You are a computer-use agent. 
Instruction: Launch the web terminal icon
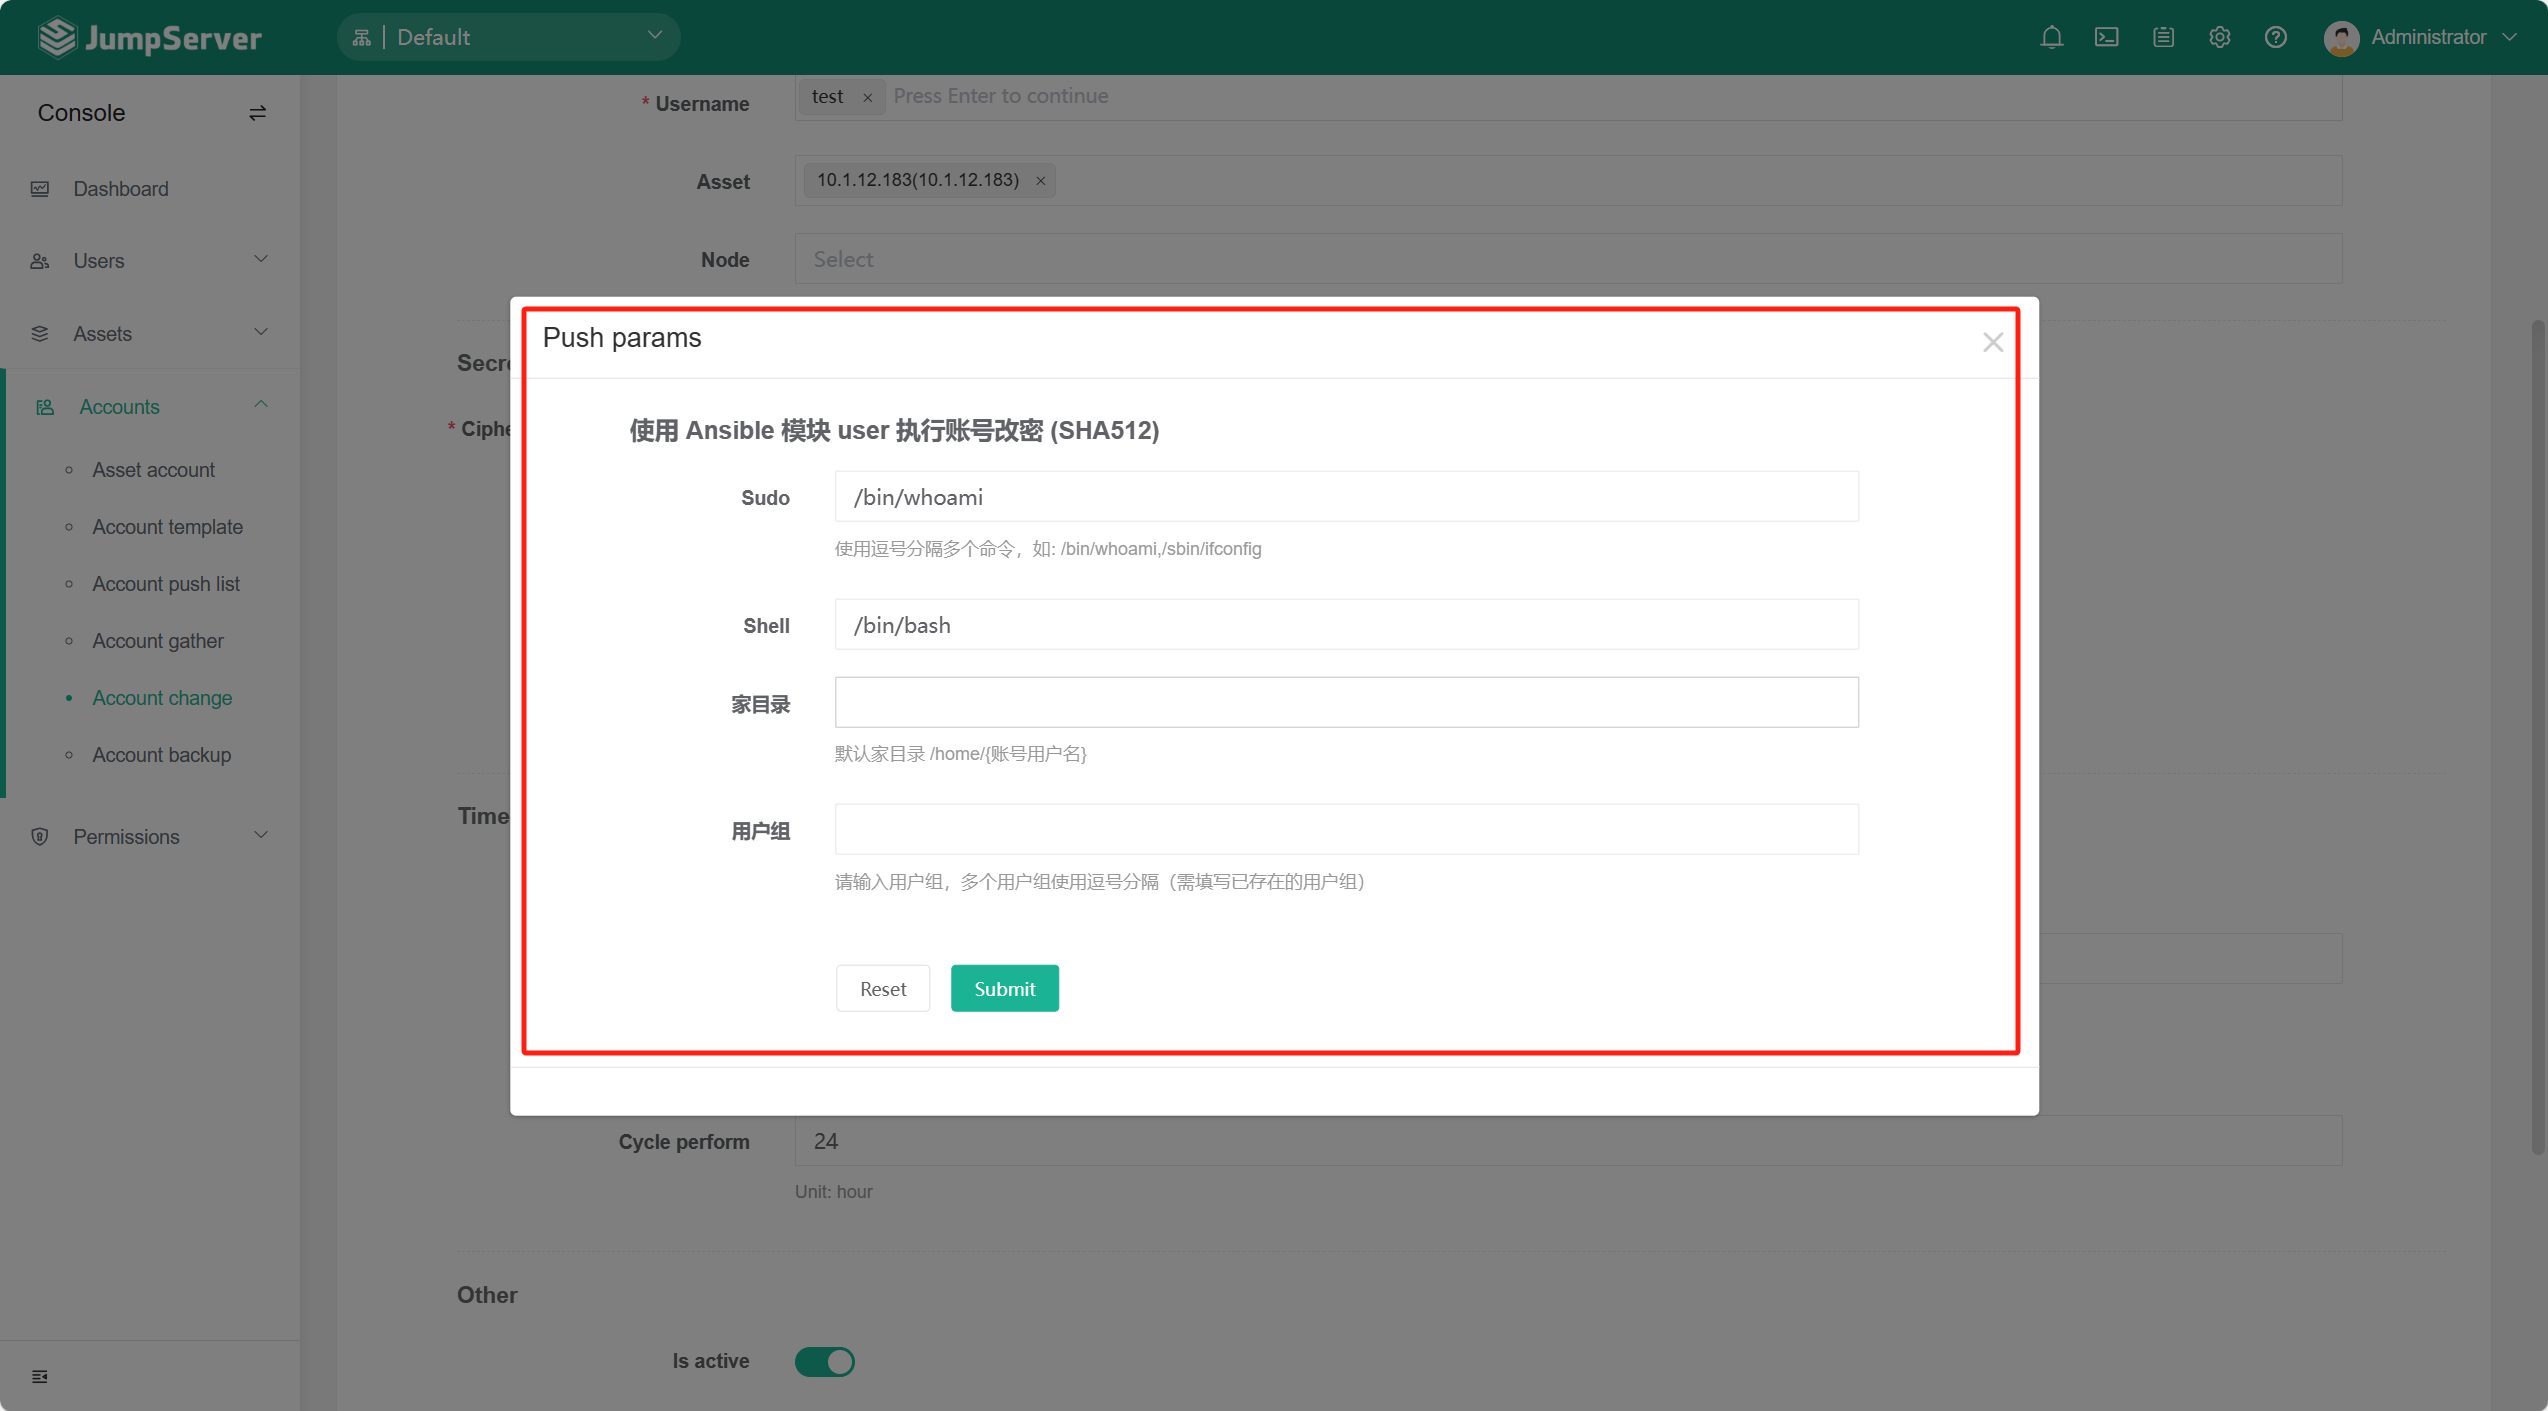[x=2107, y=37]
